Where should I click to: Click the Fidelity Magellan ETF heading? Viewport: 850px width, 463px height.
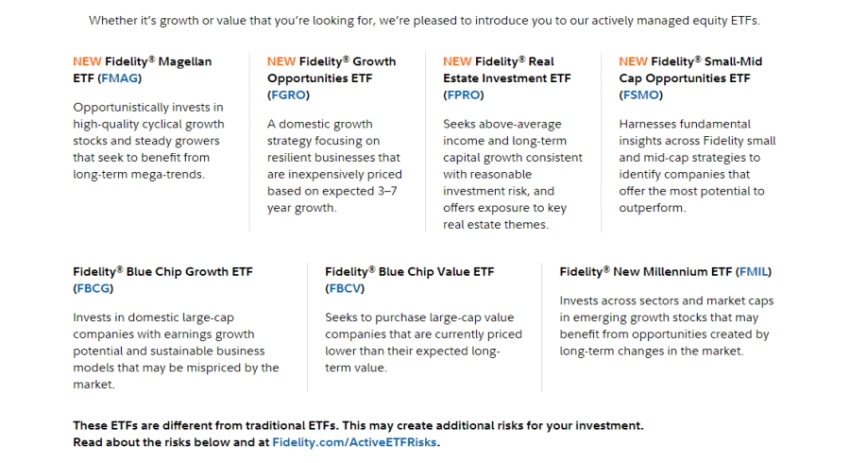[x=142, y=70]
